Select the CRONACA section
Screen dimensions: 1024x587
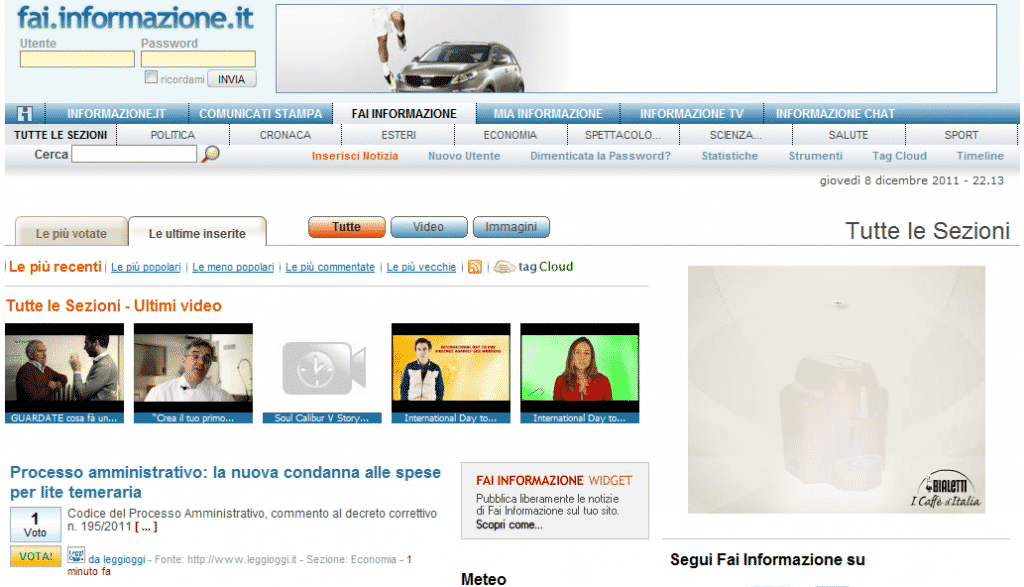(x=285, y=135)
